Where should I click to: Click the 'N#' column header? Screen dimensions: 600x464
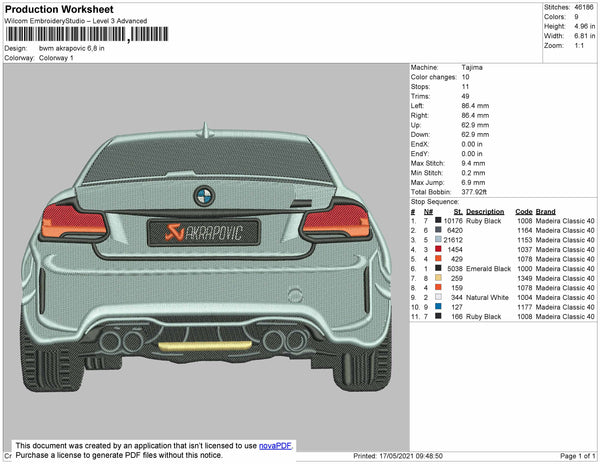click(428, 212)
